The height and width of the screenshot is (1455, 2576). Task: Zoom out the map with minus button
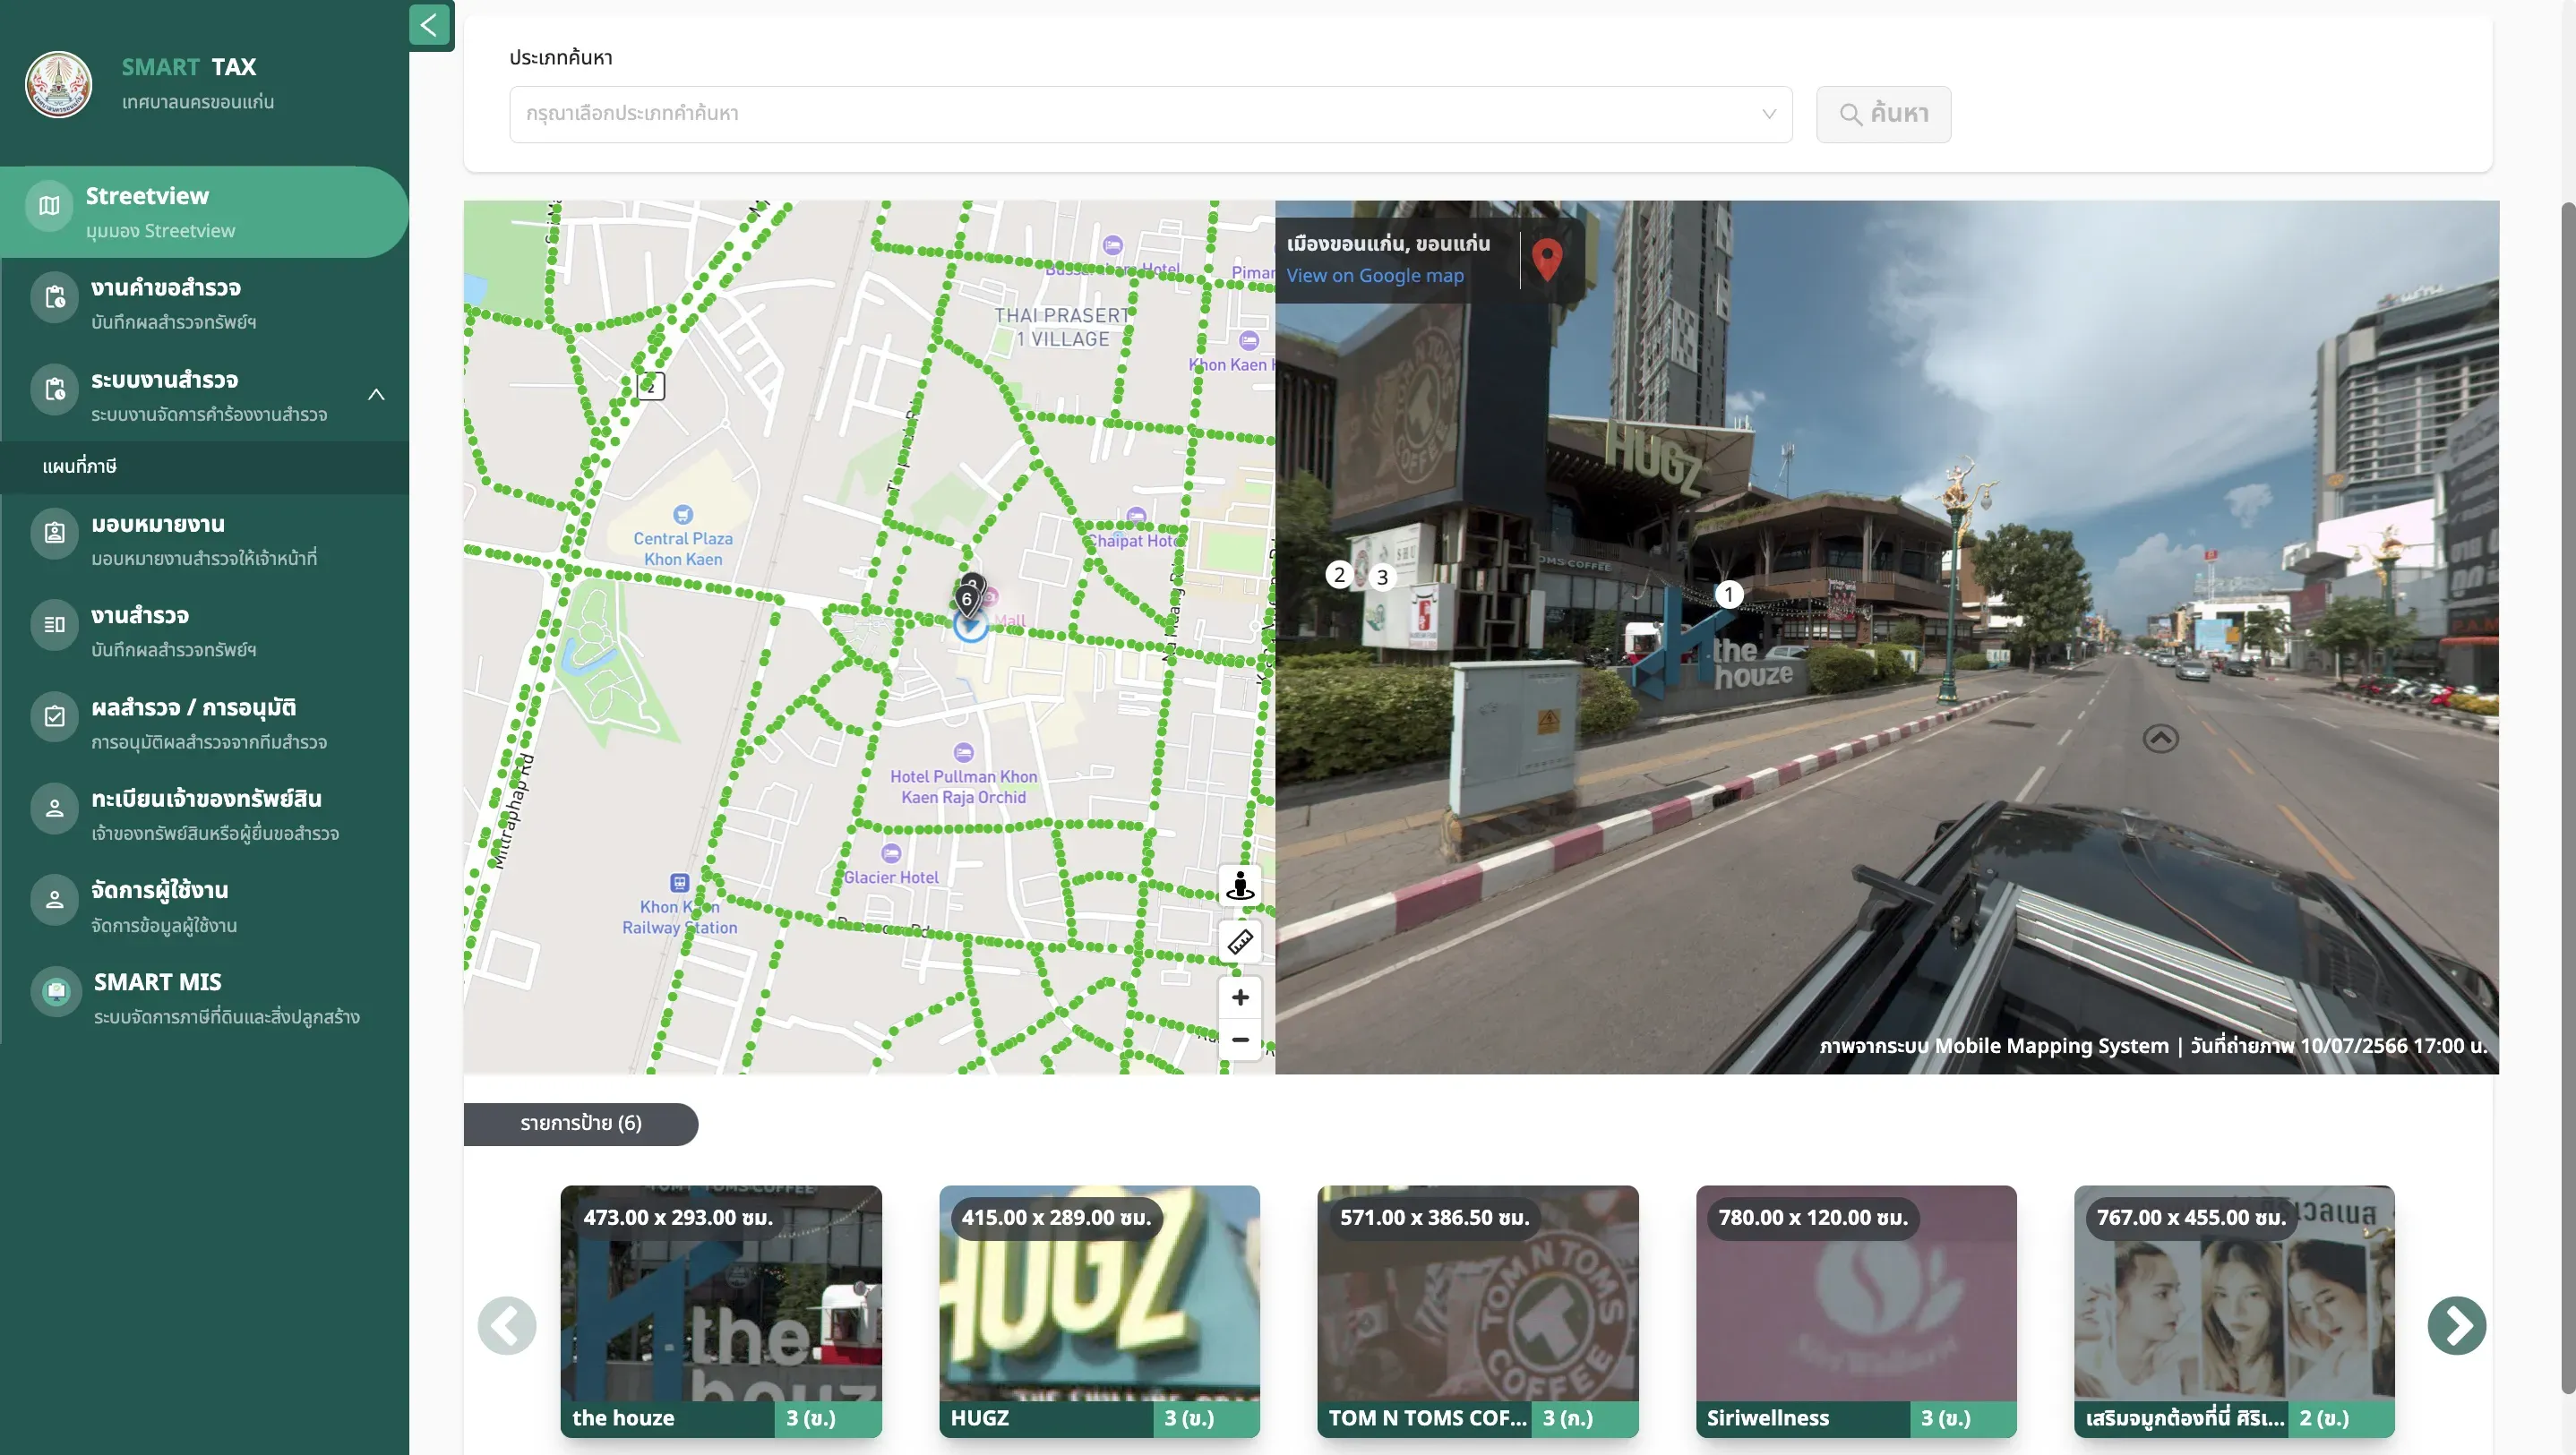1240,1040
